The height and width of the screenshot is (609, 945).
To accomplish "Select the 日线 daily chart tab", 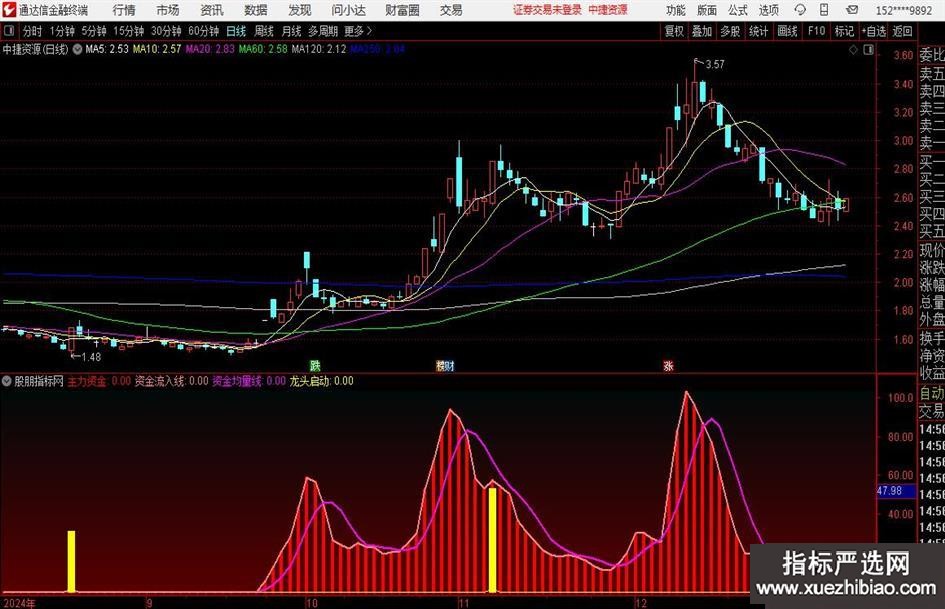I will coord(236,31).
